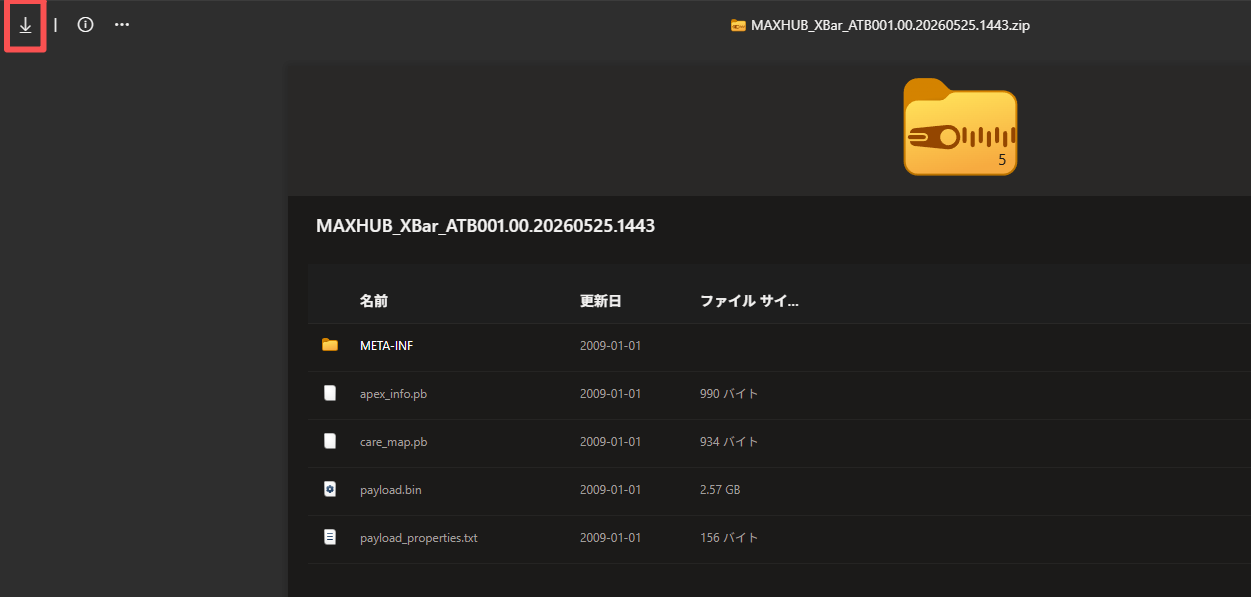Sort by the 更新日 column header
Screen dimensions: 1251x597
tap(601, 300)
